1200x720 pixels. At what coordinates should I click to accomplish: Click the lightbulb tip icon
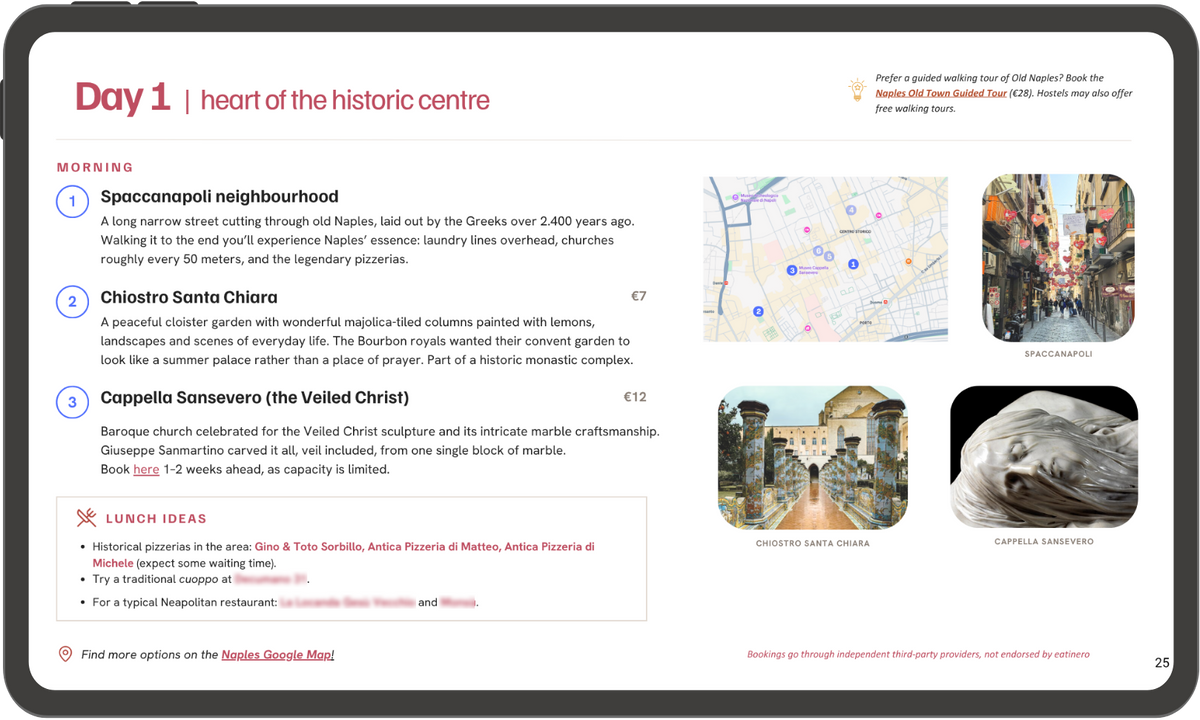tap(857, 91)
